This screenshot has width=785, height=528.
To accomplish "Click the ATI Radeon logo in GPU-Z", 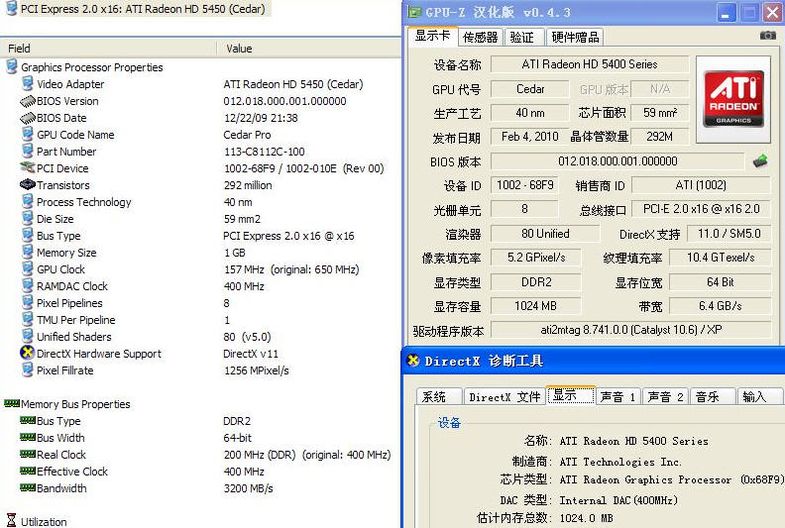I will click(733, 99).
